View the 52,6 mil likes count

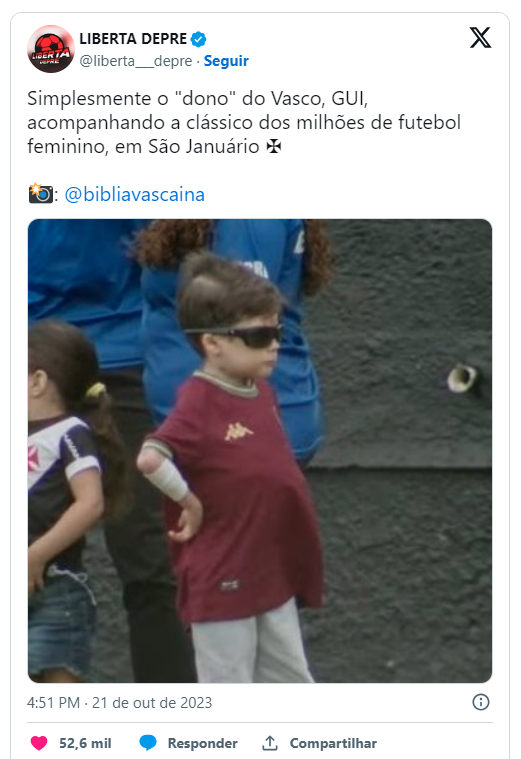[x=85, y=743]
